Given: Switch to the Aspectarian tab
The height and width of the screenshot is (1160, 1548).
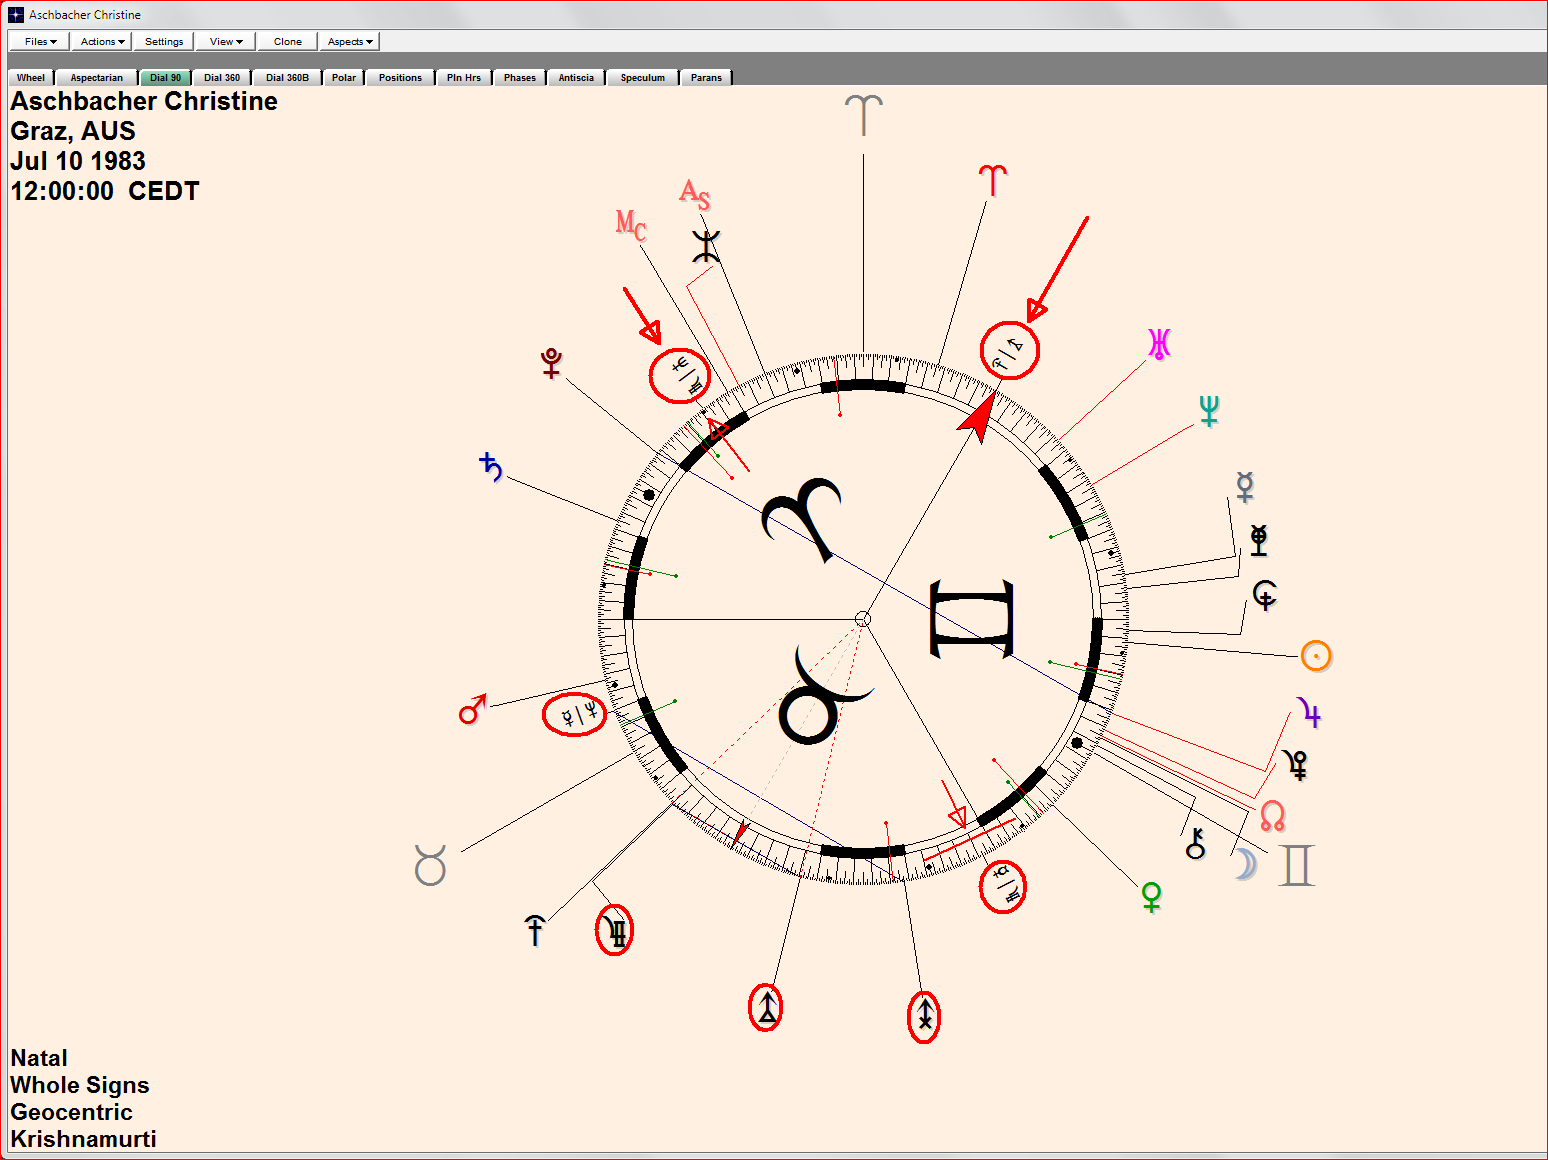Looking at the screenshot, I should pyautogui.click(x=97, y=77).
